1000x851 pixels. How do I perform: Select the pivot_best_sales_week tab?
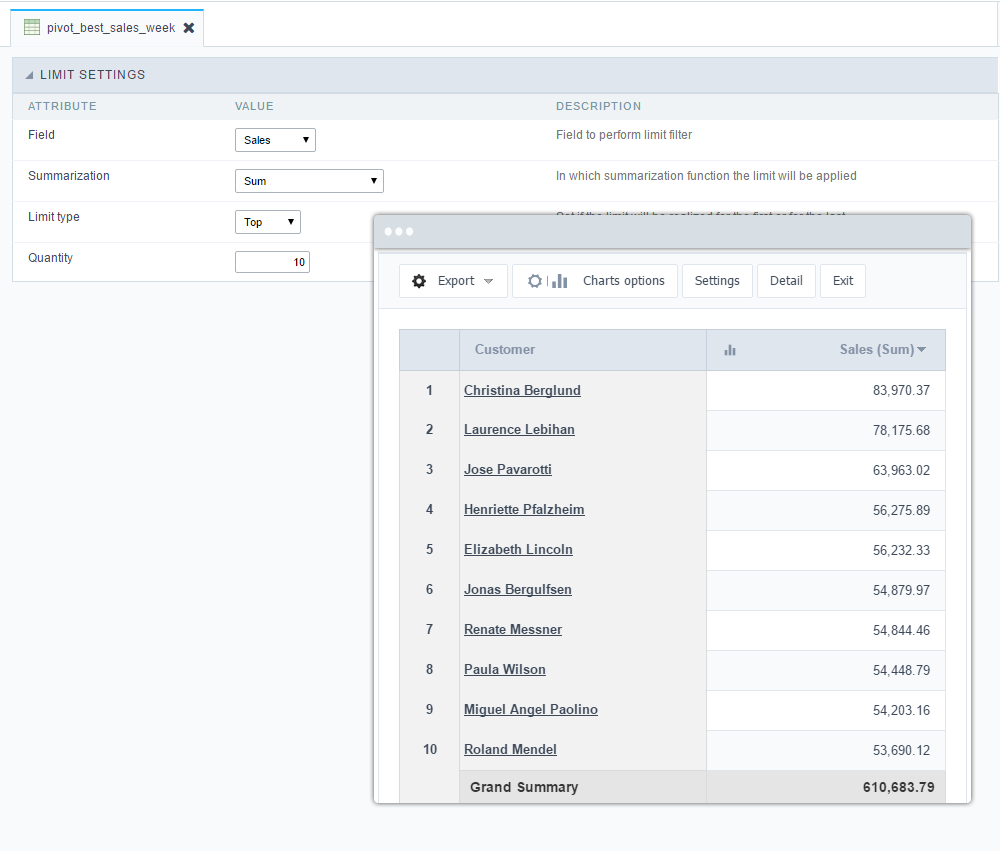pos(107,28)
